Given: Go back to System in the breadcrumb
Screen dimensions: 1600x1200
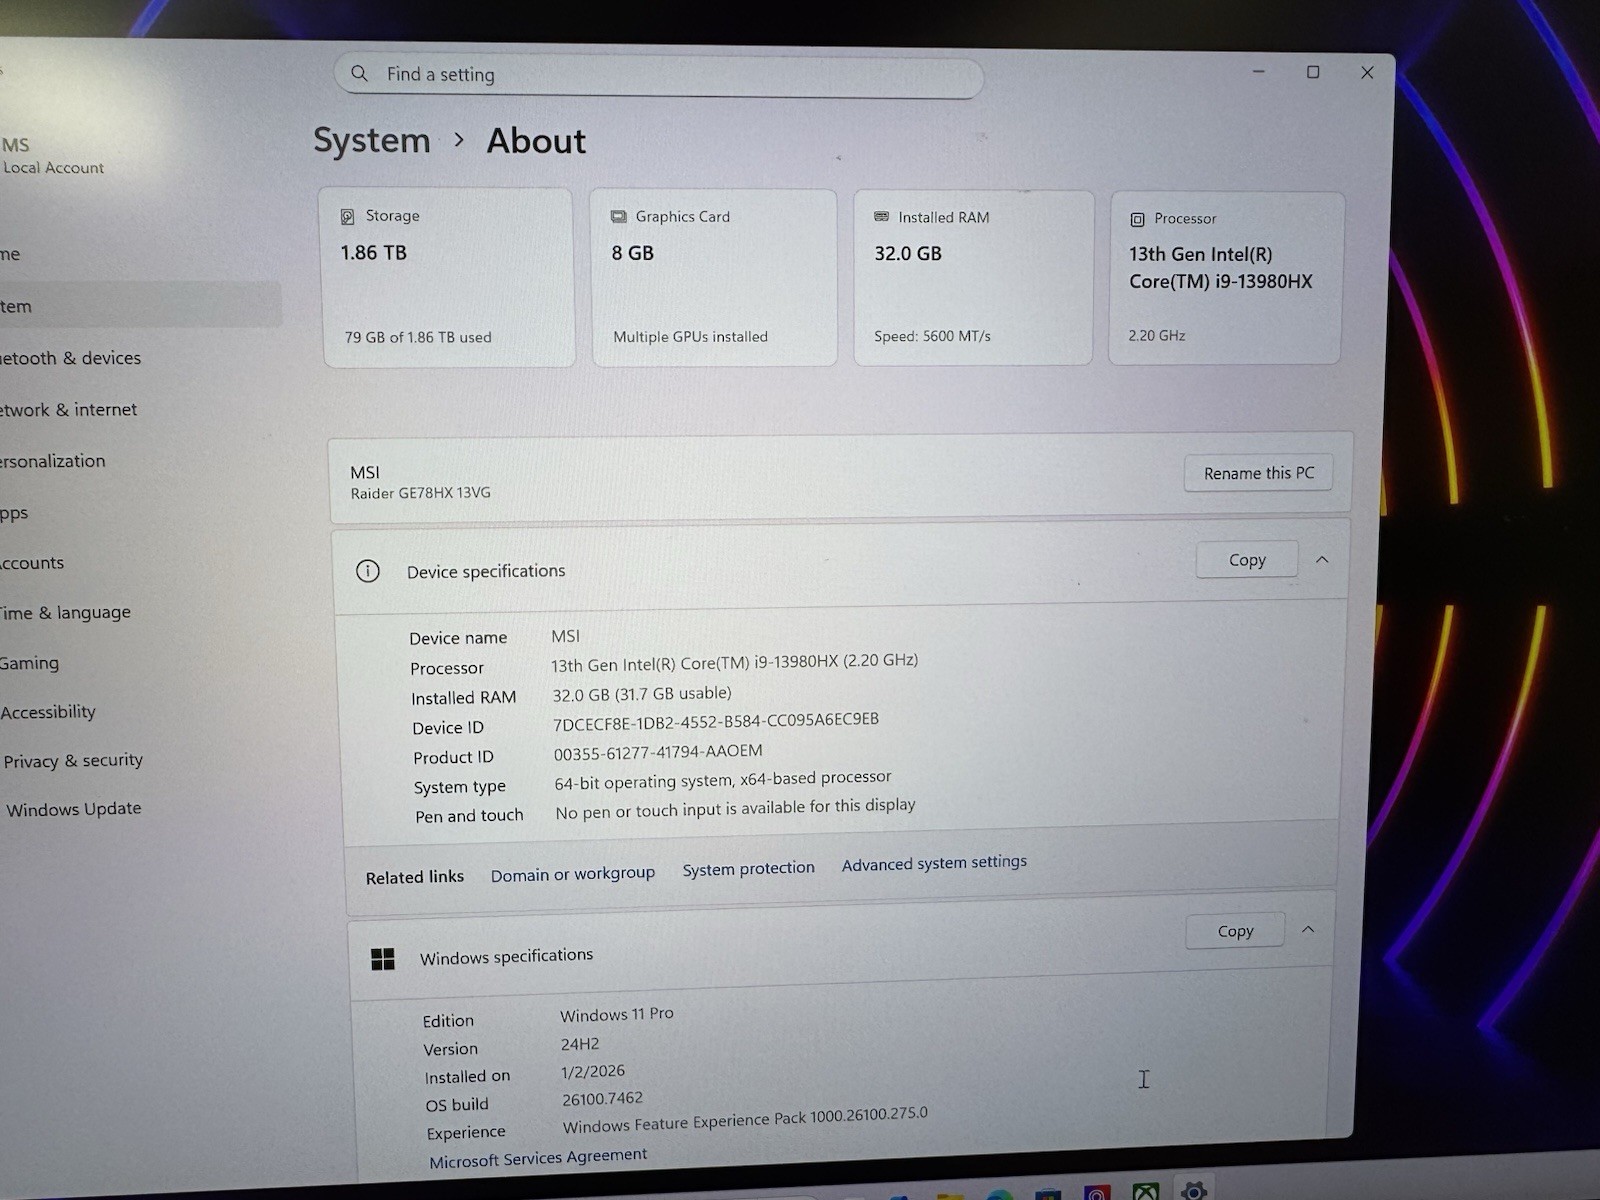Looking at the screenshot, I should click(372, 141).
